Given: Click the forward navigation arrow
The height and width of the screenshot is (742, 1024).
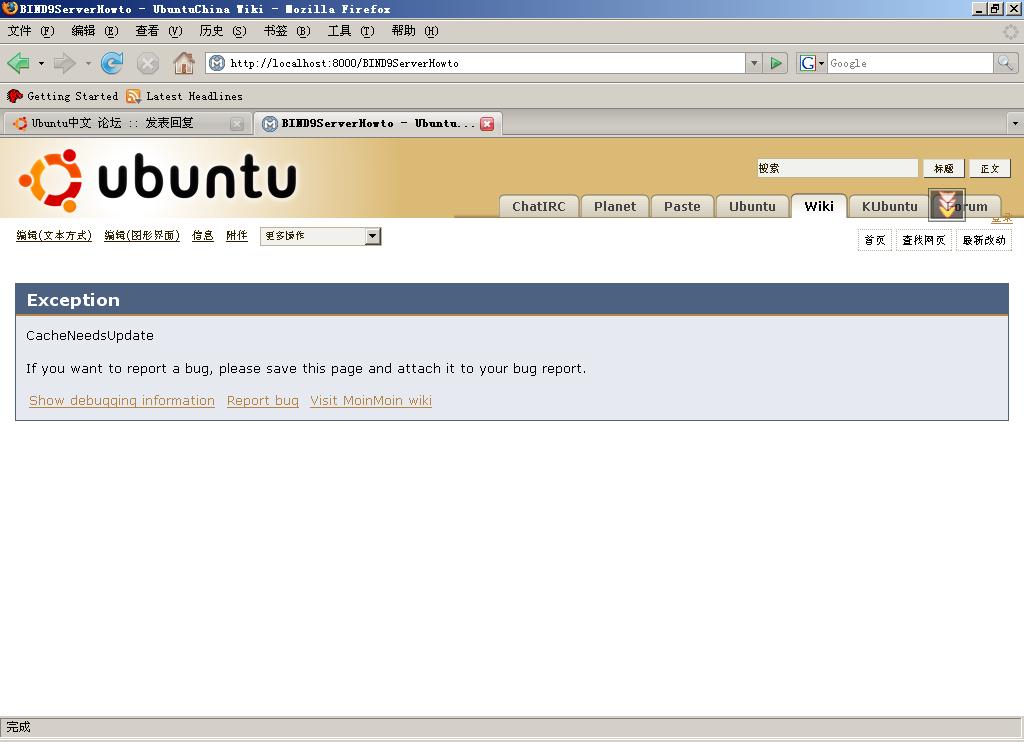Looking at the screenshot, I should pyautogui.click(x=64, y=63).
